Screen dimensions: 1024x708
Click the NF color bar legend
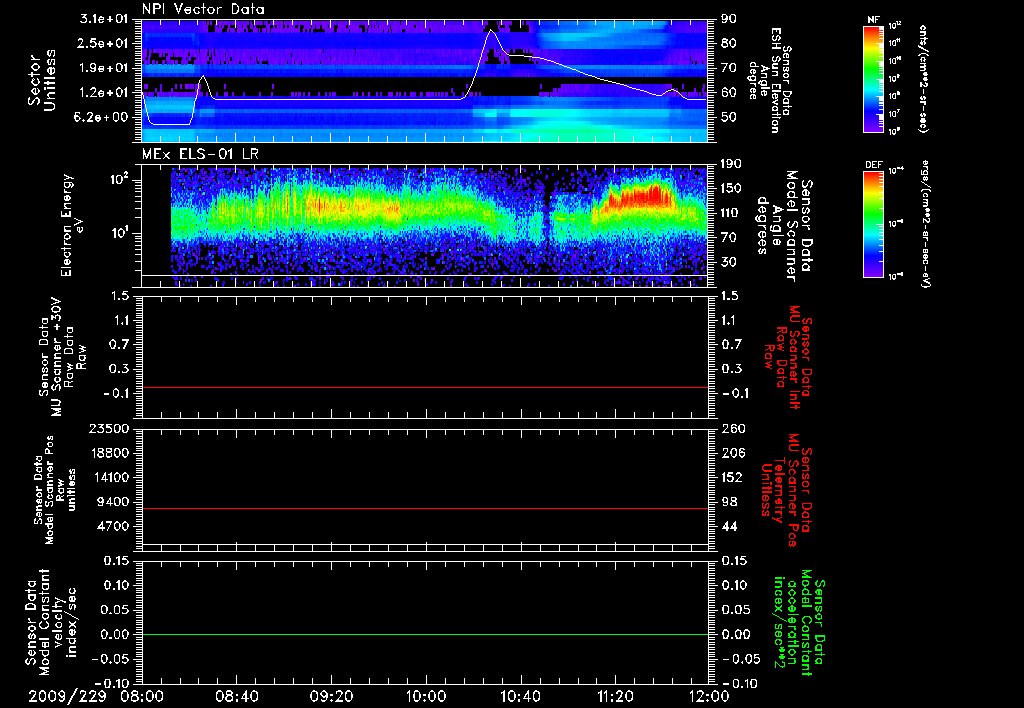pyautogui.click(x=874, y=79)
